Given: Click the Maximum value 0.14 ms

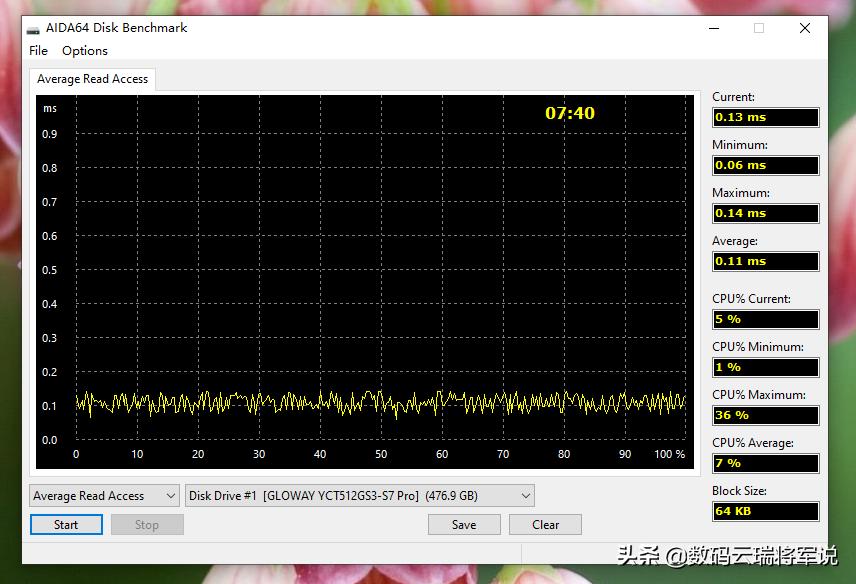Looking at the screenshot, I should click(x=765, y=213).
